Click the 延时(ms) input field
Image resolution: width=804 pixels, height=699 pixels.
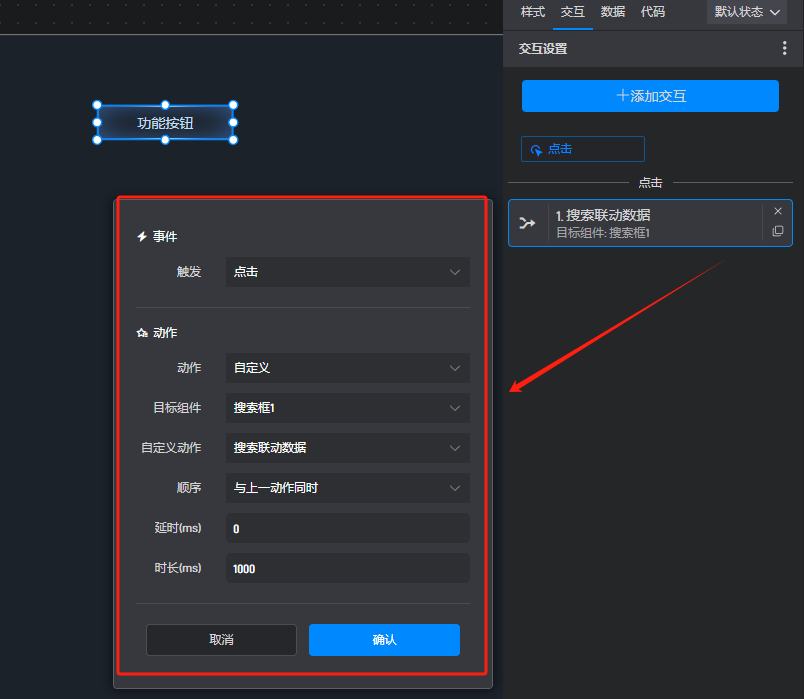[x=348, y=528]
